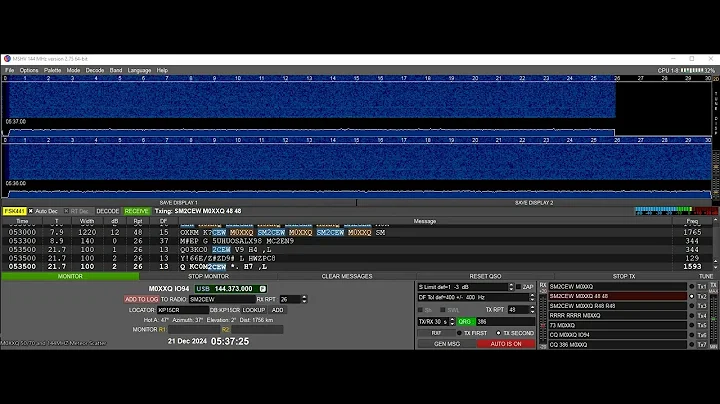This screenshot has height=404, width=720.
Task: Select the TX SECOND radio button
Action: (x=498, y=333)
